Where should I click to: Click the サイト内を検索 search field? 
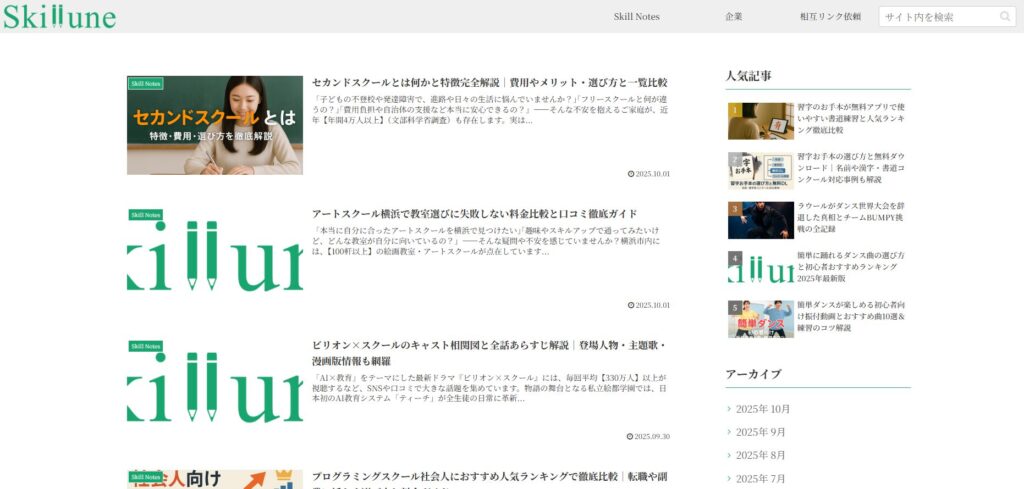click(x=938, y=17)
